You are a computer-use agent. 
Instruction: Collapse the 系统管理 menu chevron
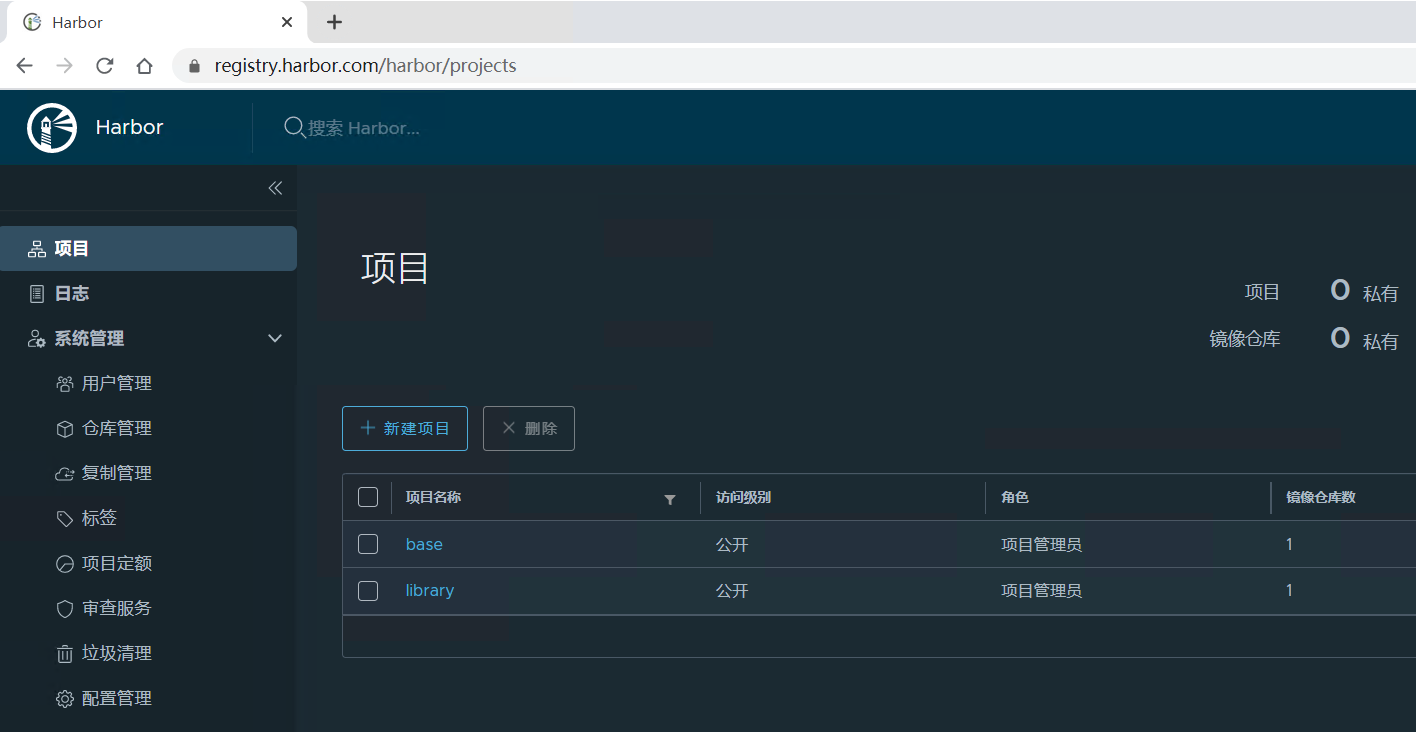point(274,338)
